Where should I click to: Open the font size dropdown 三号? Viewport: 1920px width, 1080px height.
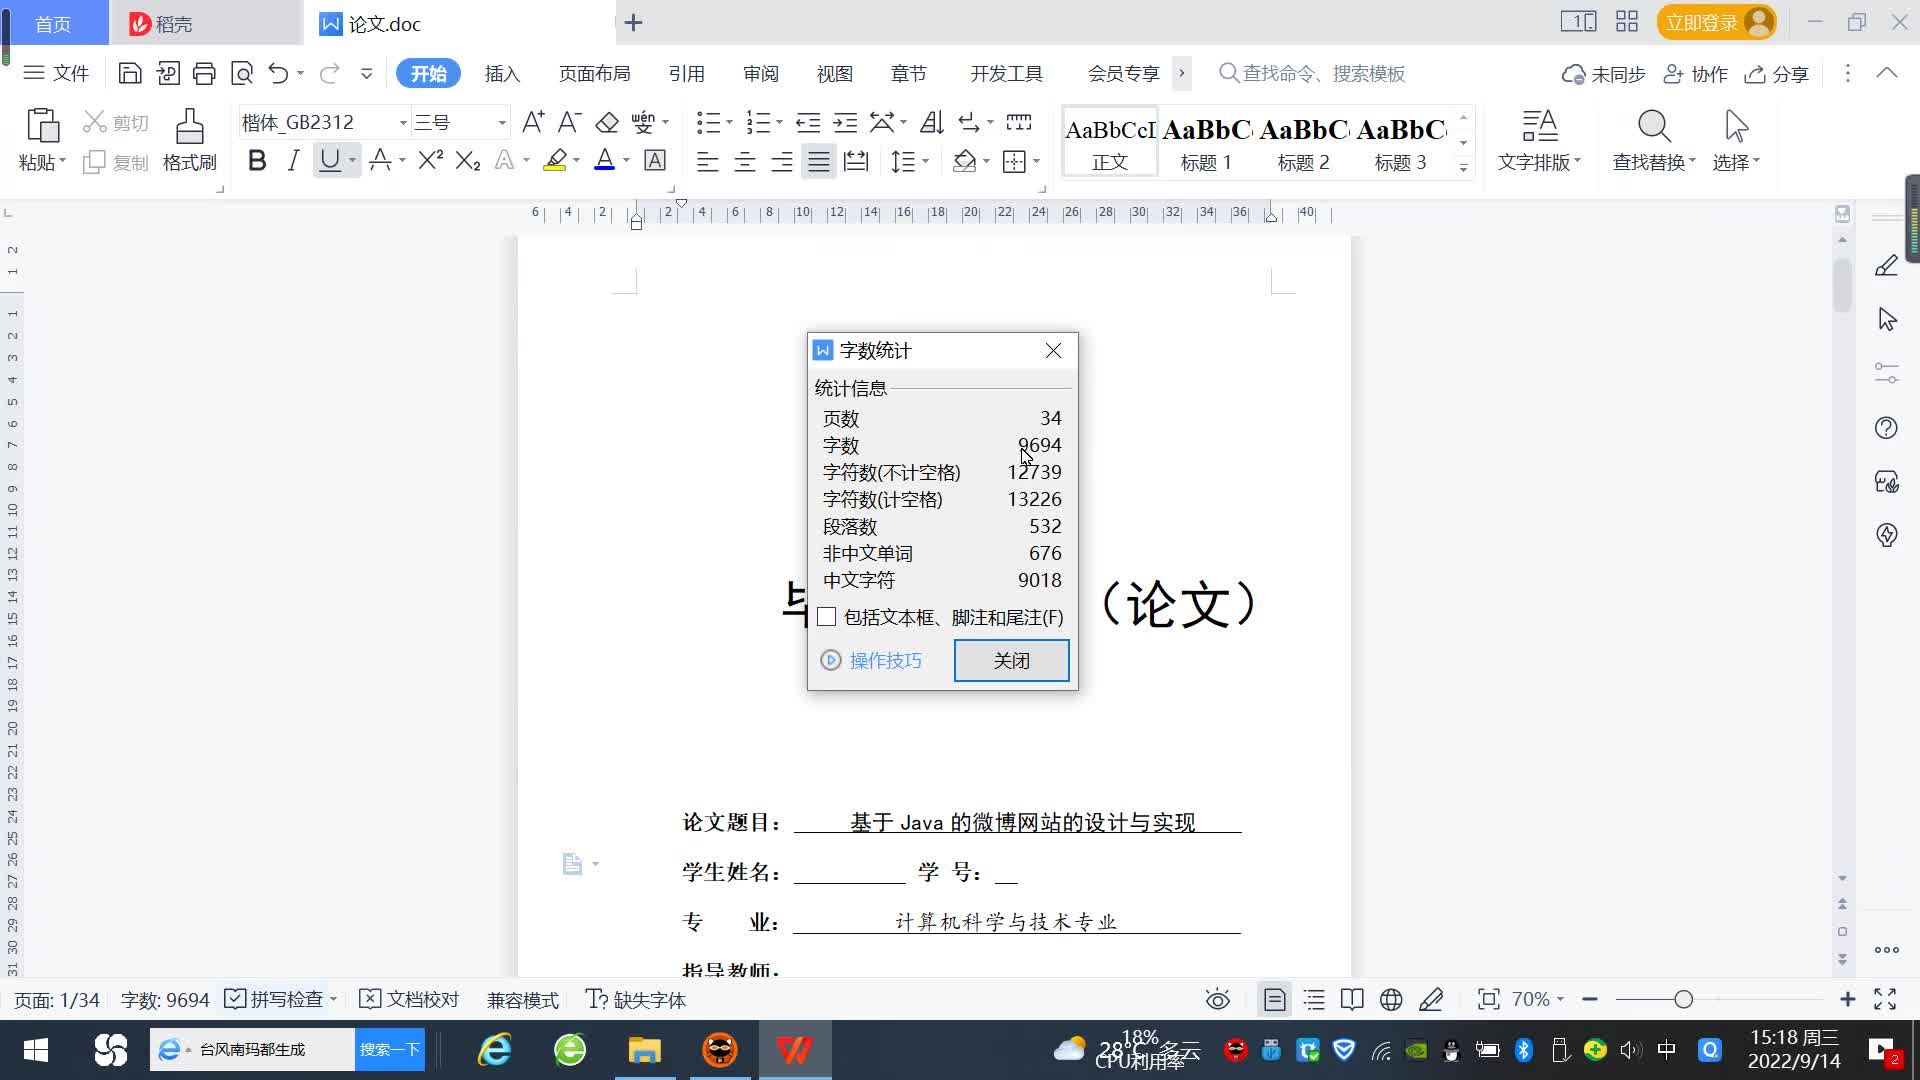coord(501,122)
